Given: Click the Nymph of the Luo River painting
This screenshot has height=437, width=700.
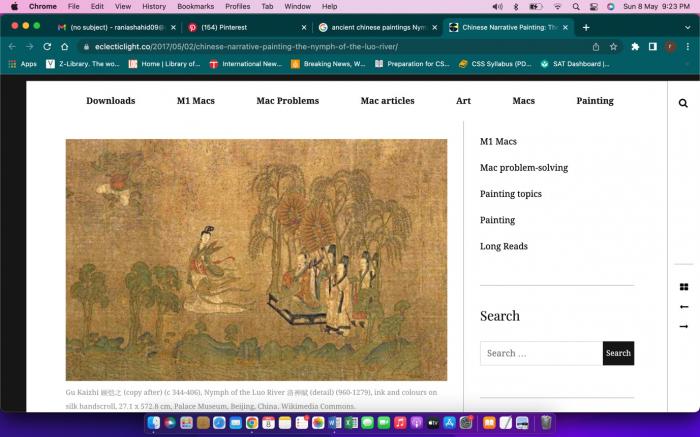Looking at the screenshot, I should [256, 260].
